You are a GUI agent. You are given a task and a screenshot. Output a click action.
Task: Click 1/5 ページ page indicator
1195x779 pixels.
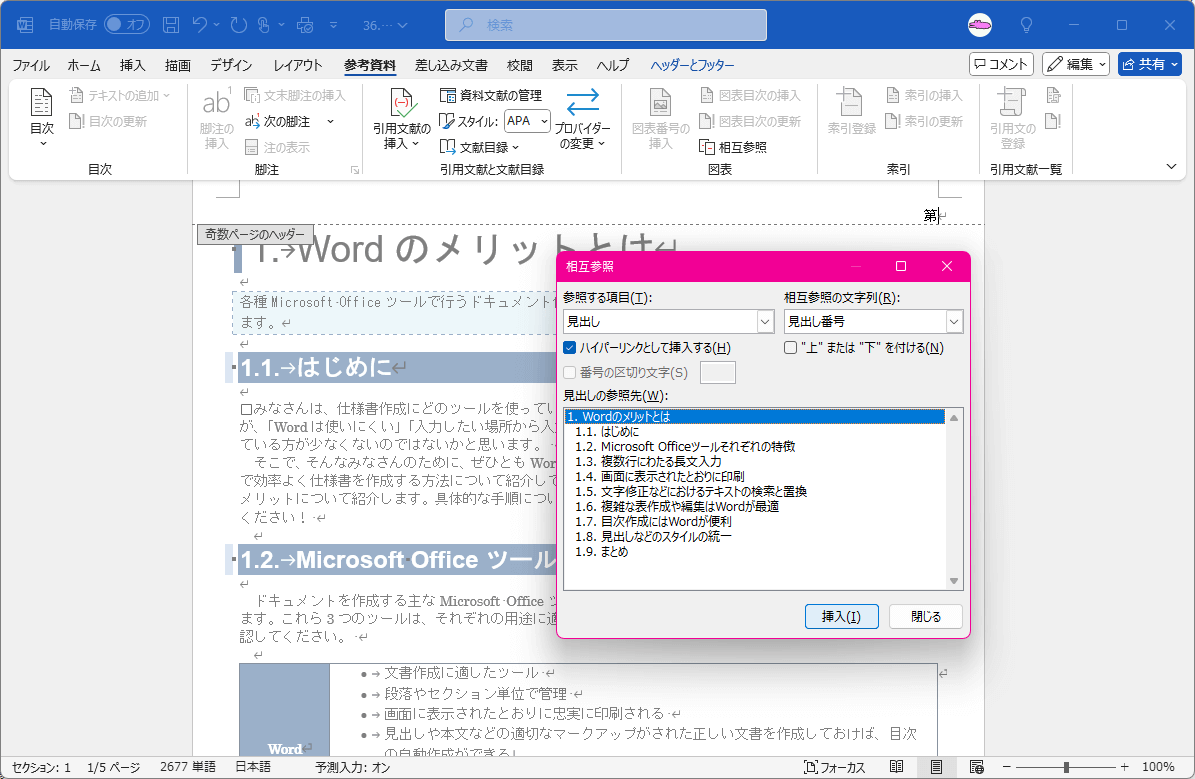click(x=114, y=767)
